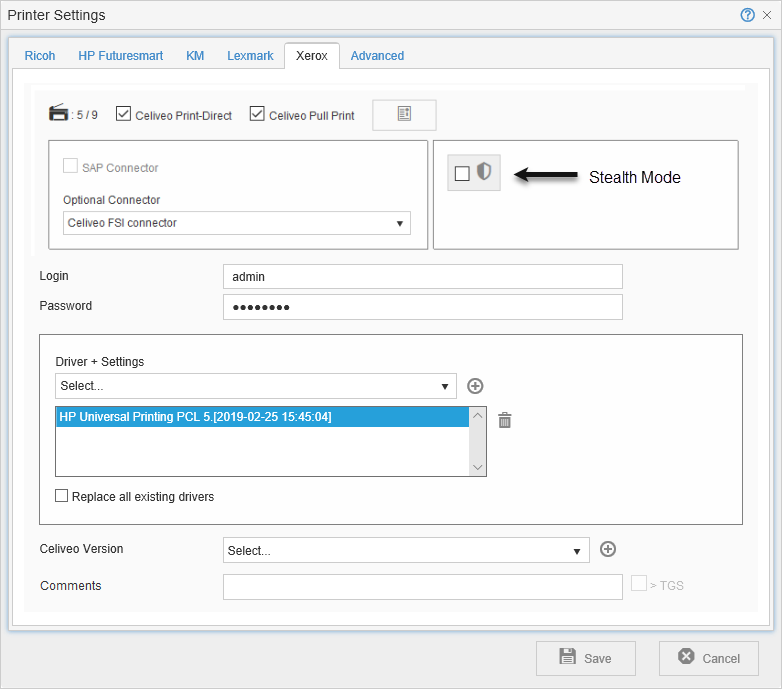Enable the Stealth Mode checkbox

[x=462, y=174]
